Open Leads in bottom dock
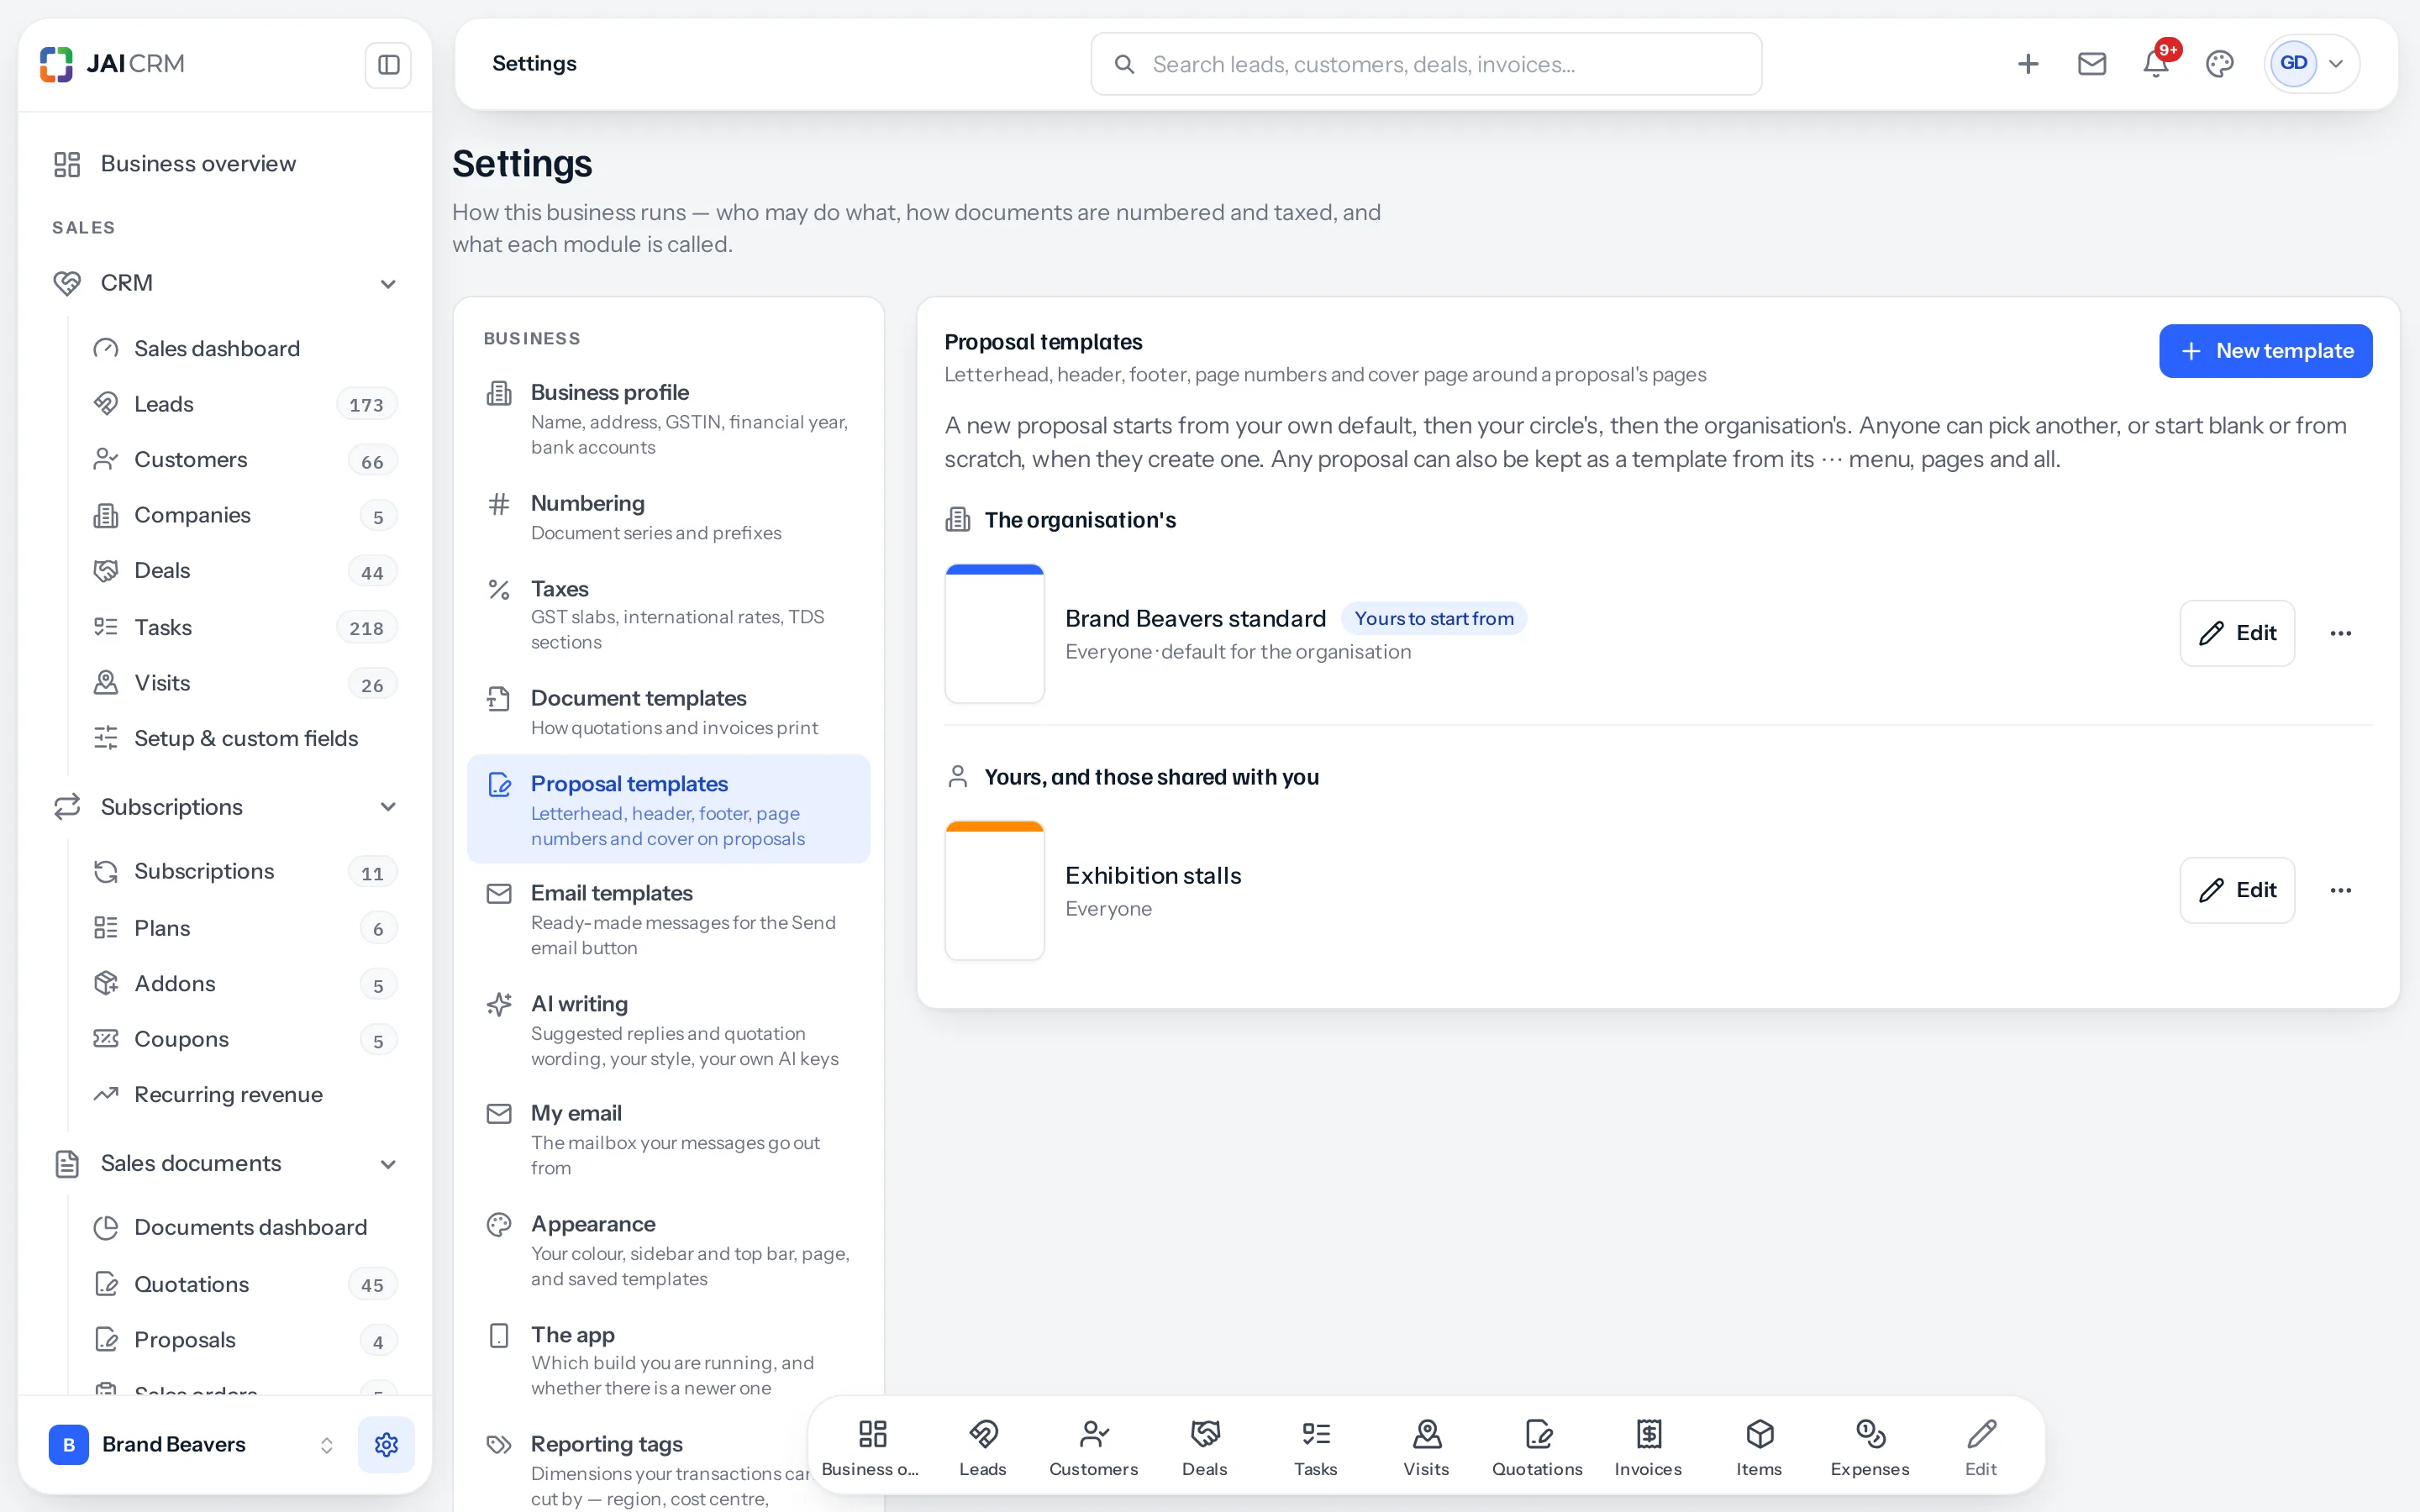This screenshot has width=2420, height=1512. [982, 1447]
